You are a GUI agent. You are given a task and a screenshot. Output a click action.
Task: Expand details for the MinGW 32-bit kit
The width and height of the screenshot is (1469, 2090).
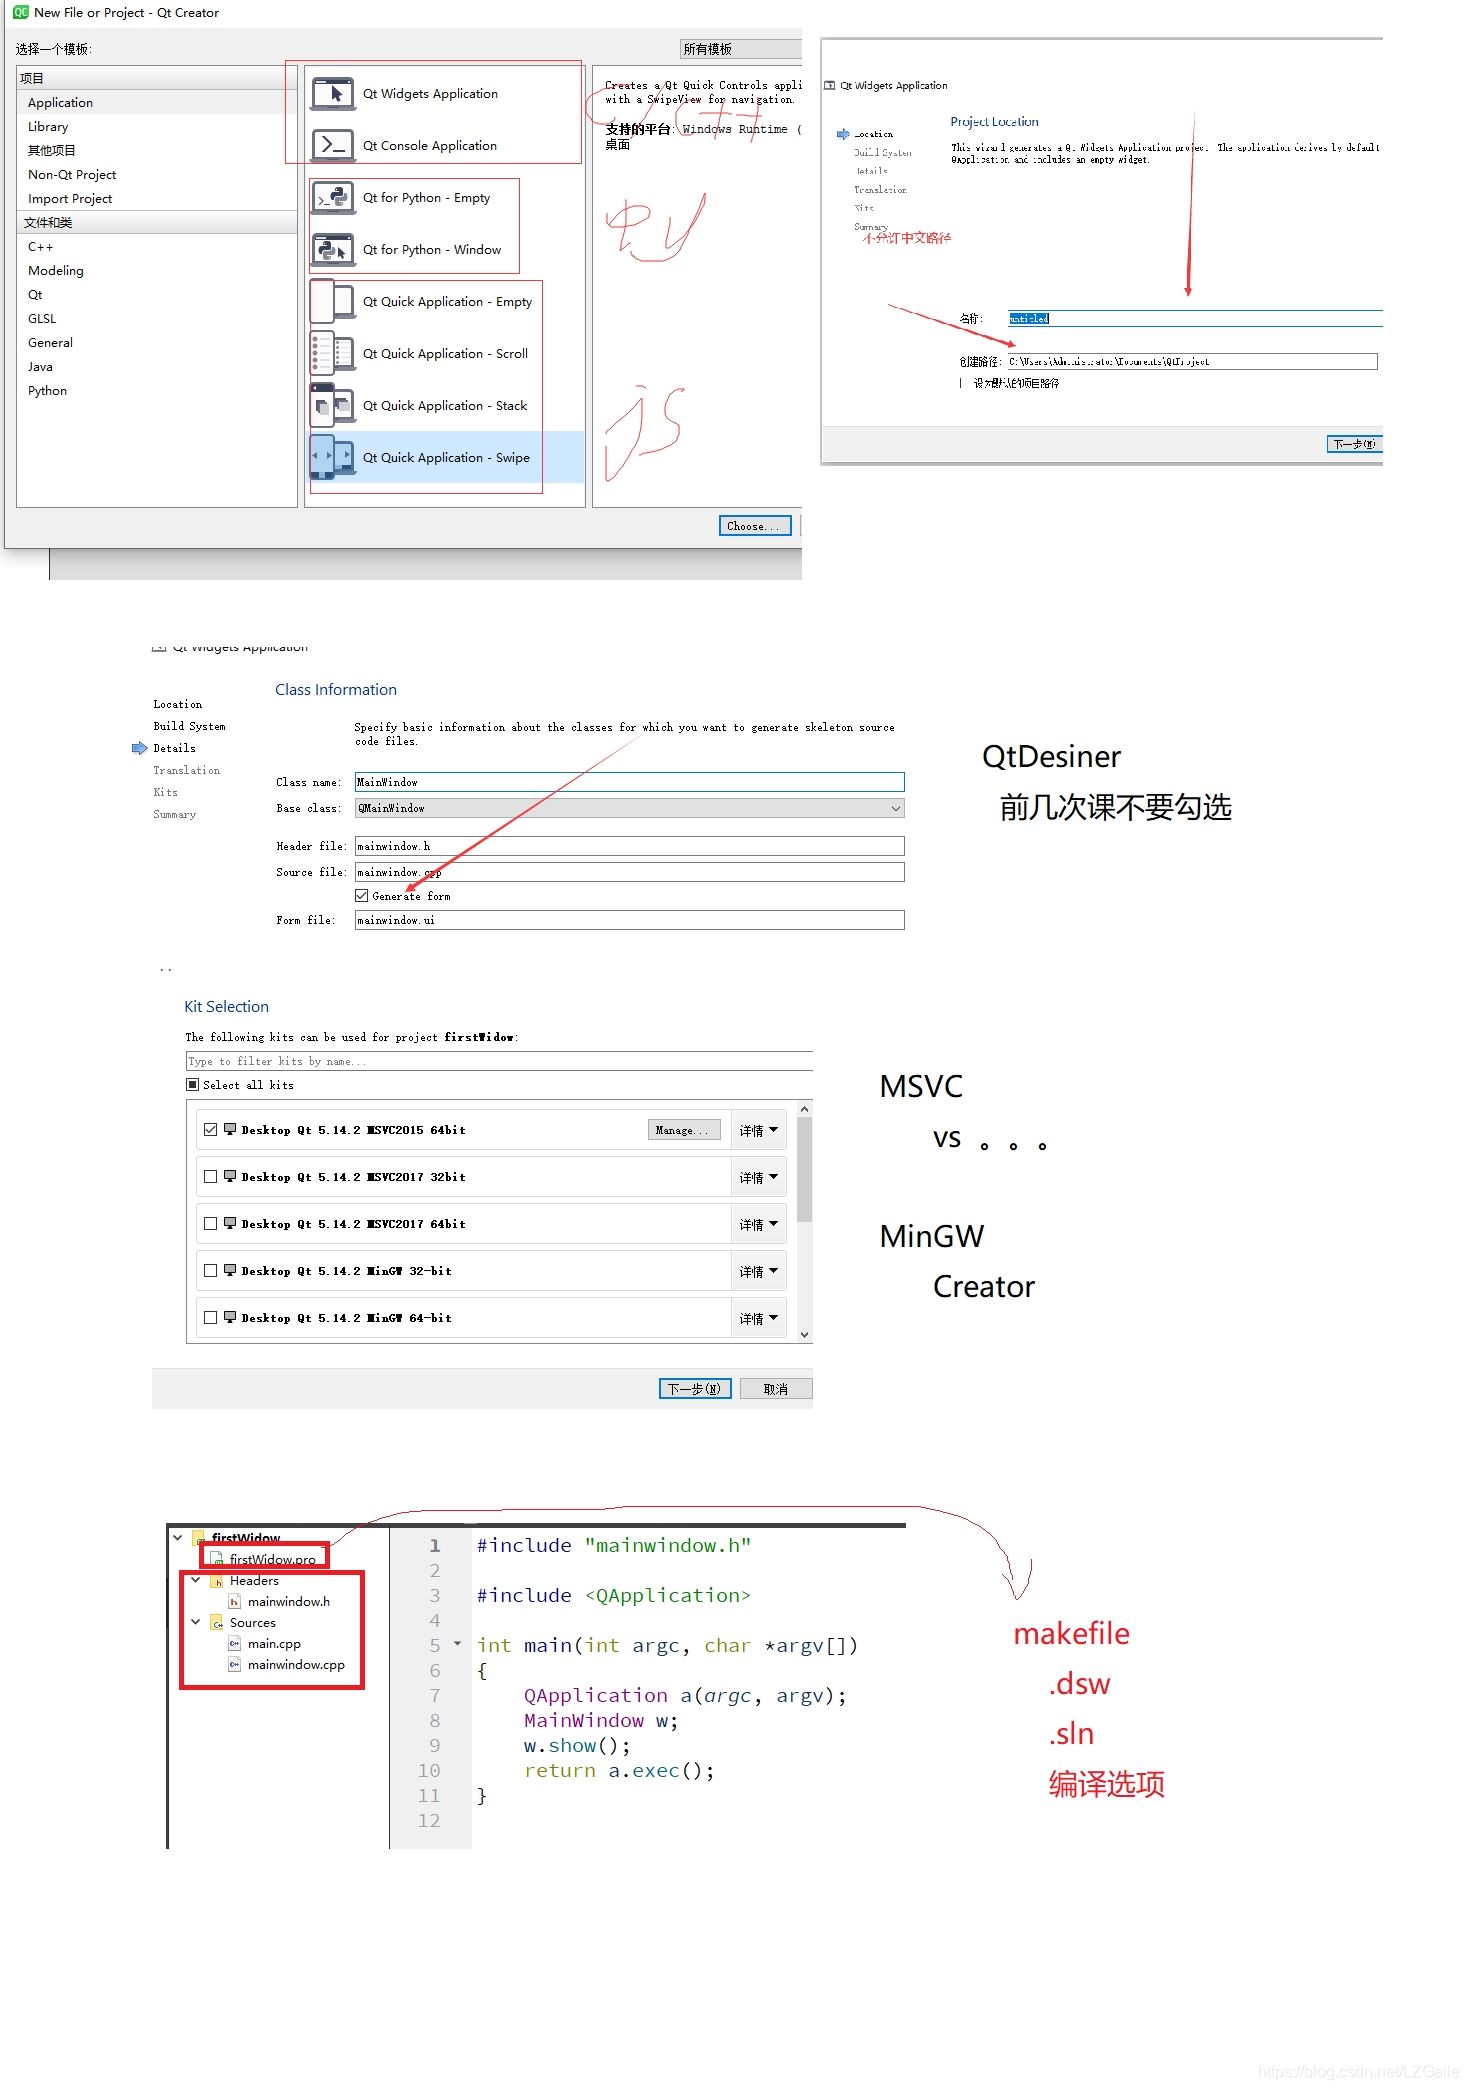pos(759,1271)
